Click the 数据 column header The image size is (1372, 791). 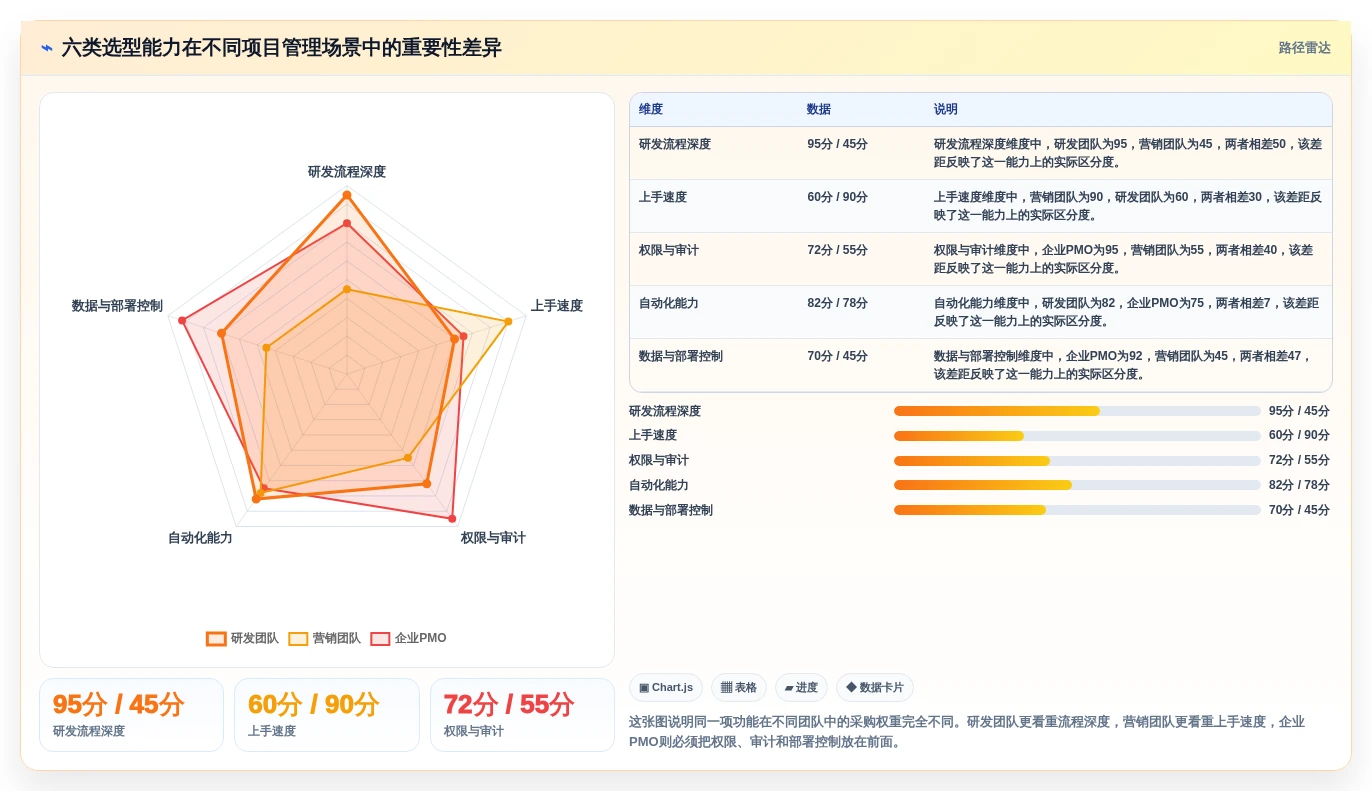point(819,110)
